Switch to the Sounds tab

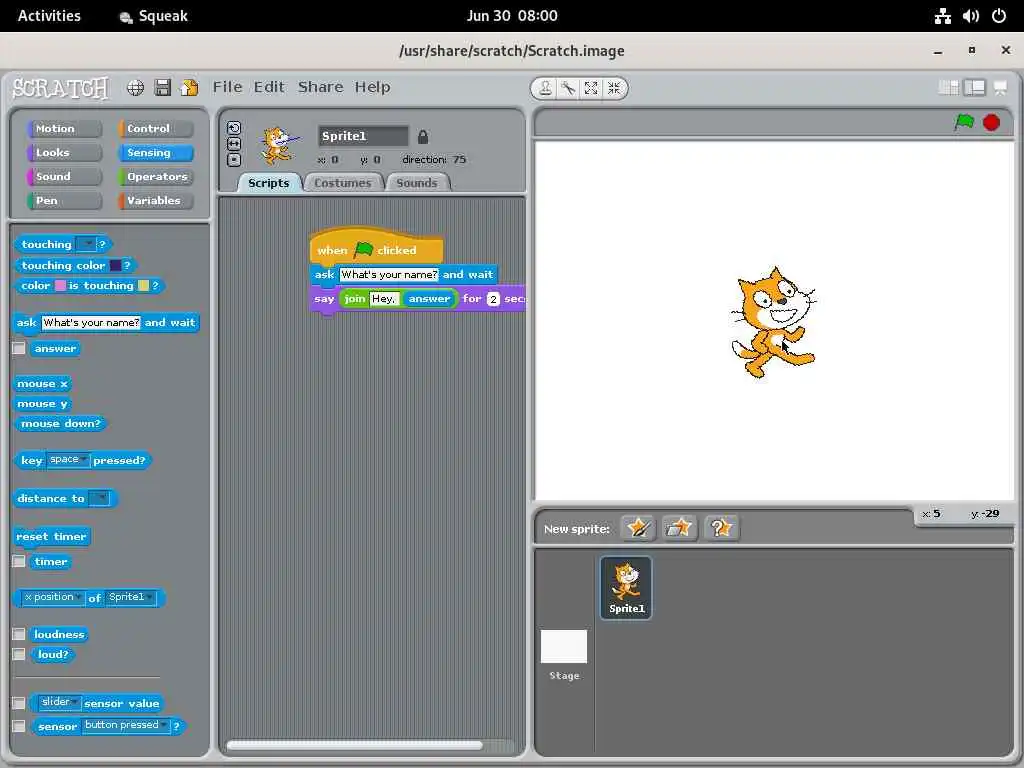tap(417, 183)
